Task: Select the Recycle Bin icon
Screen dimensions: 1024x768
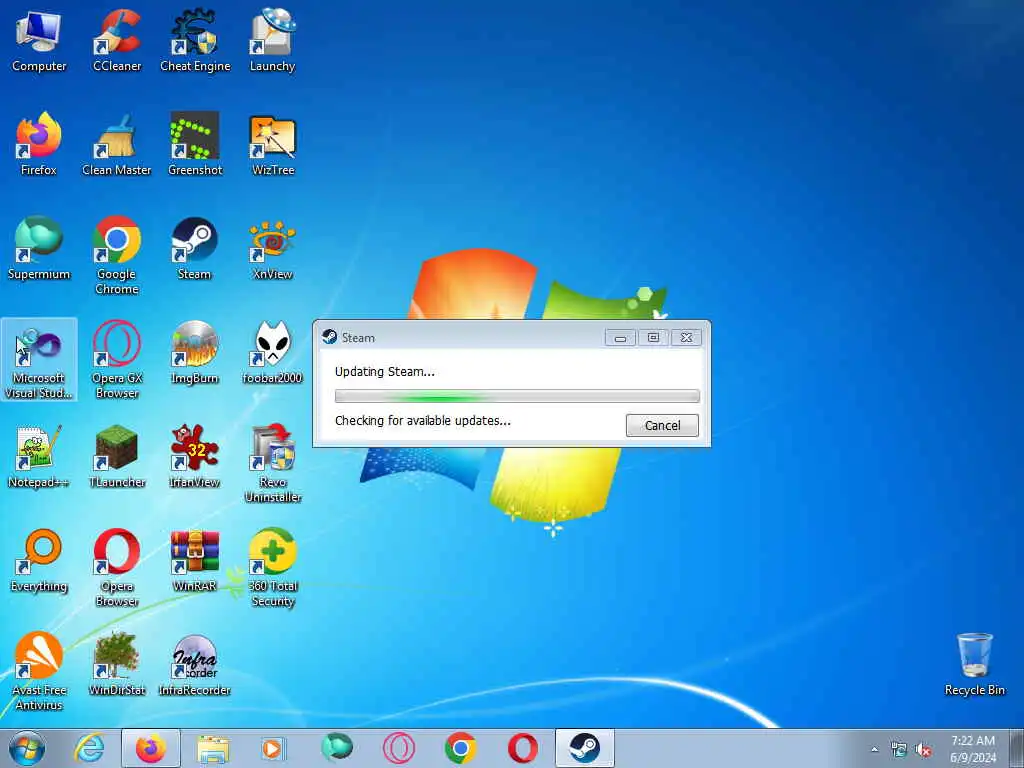Action: 974,665
